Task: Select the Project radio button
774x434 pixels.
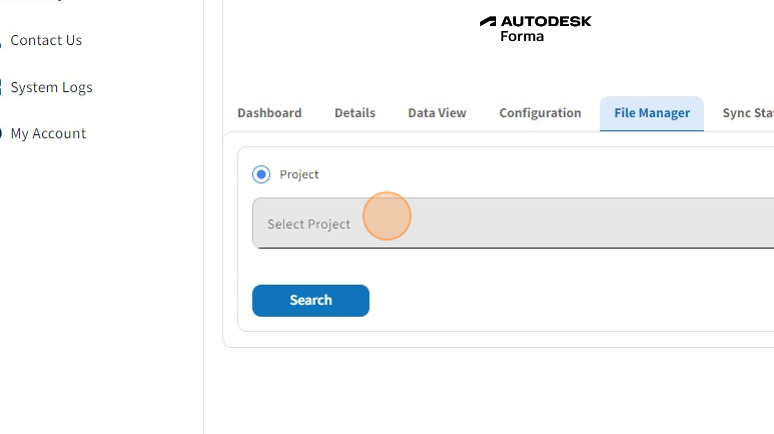Action: click(x=262, y=174)
